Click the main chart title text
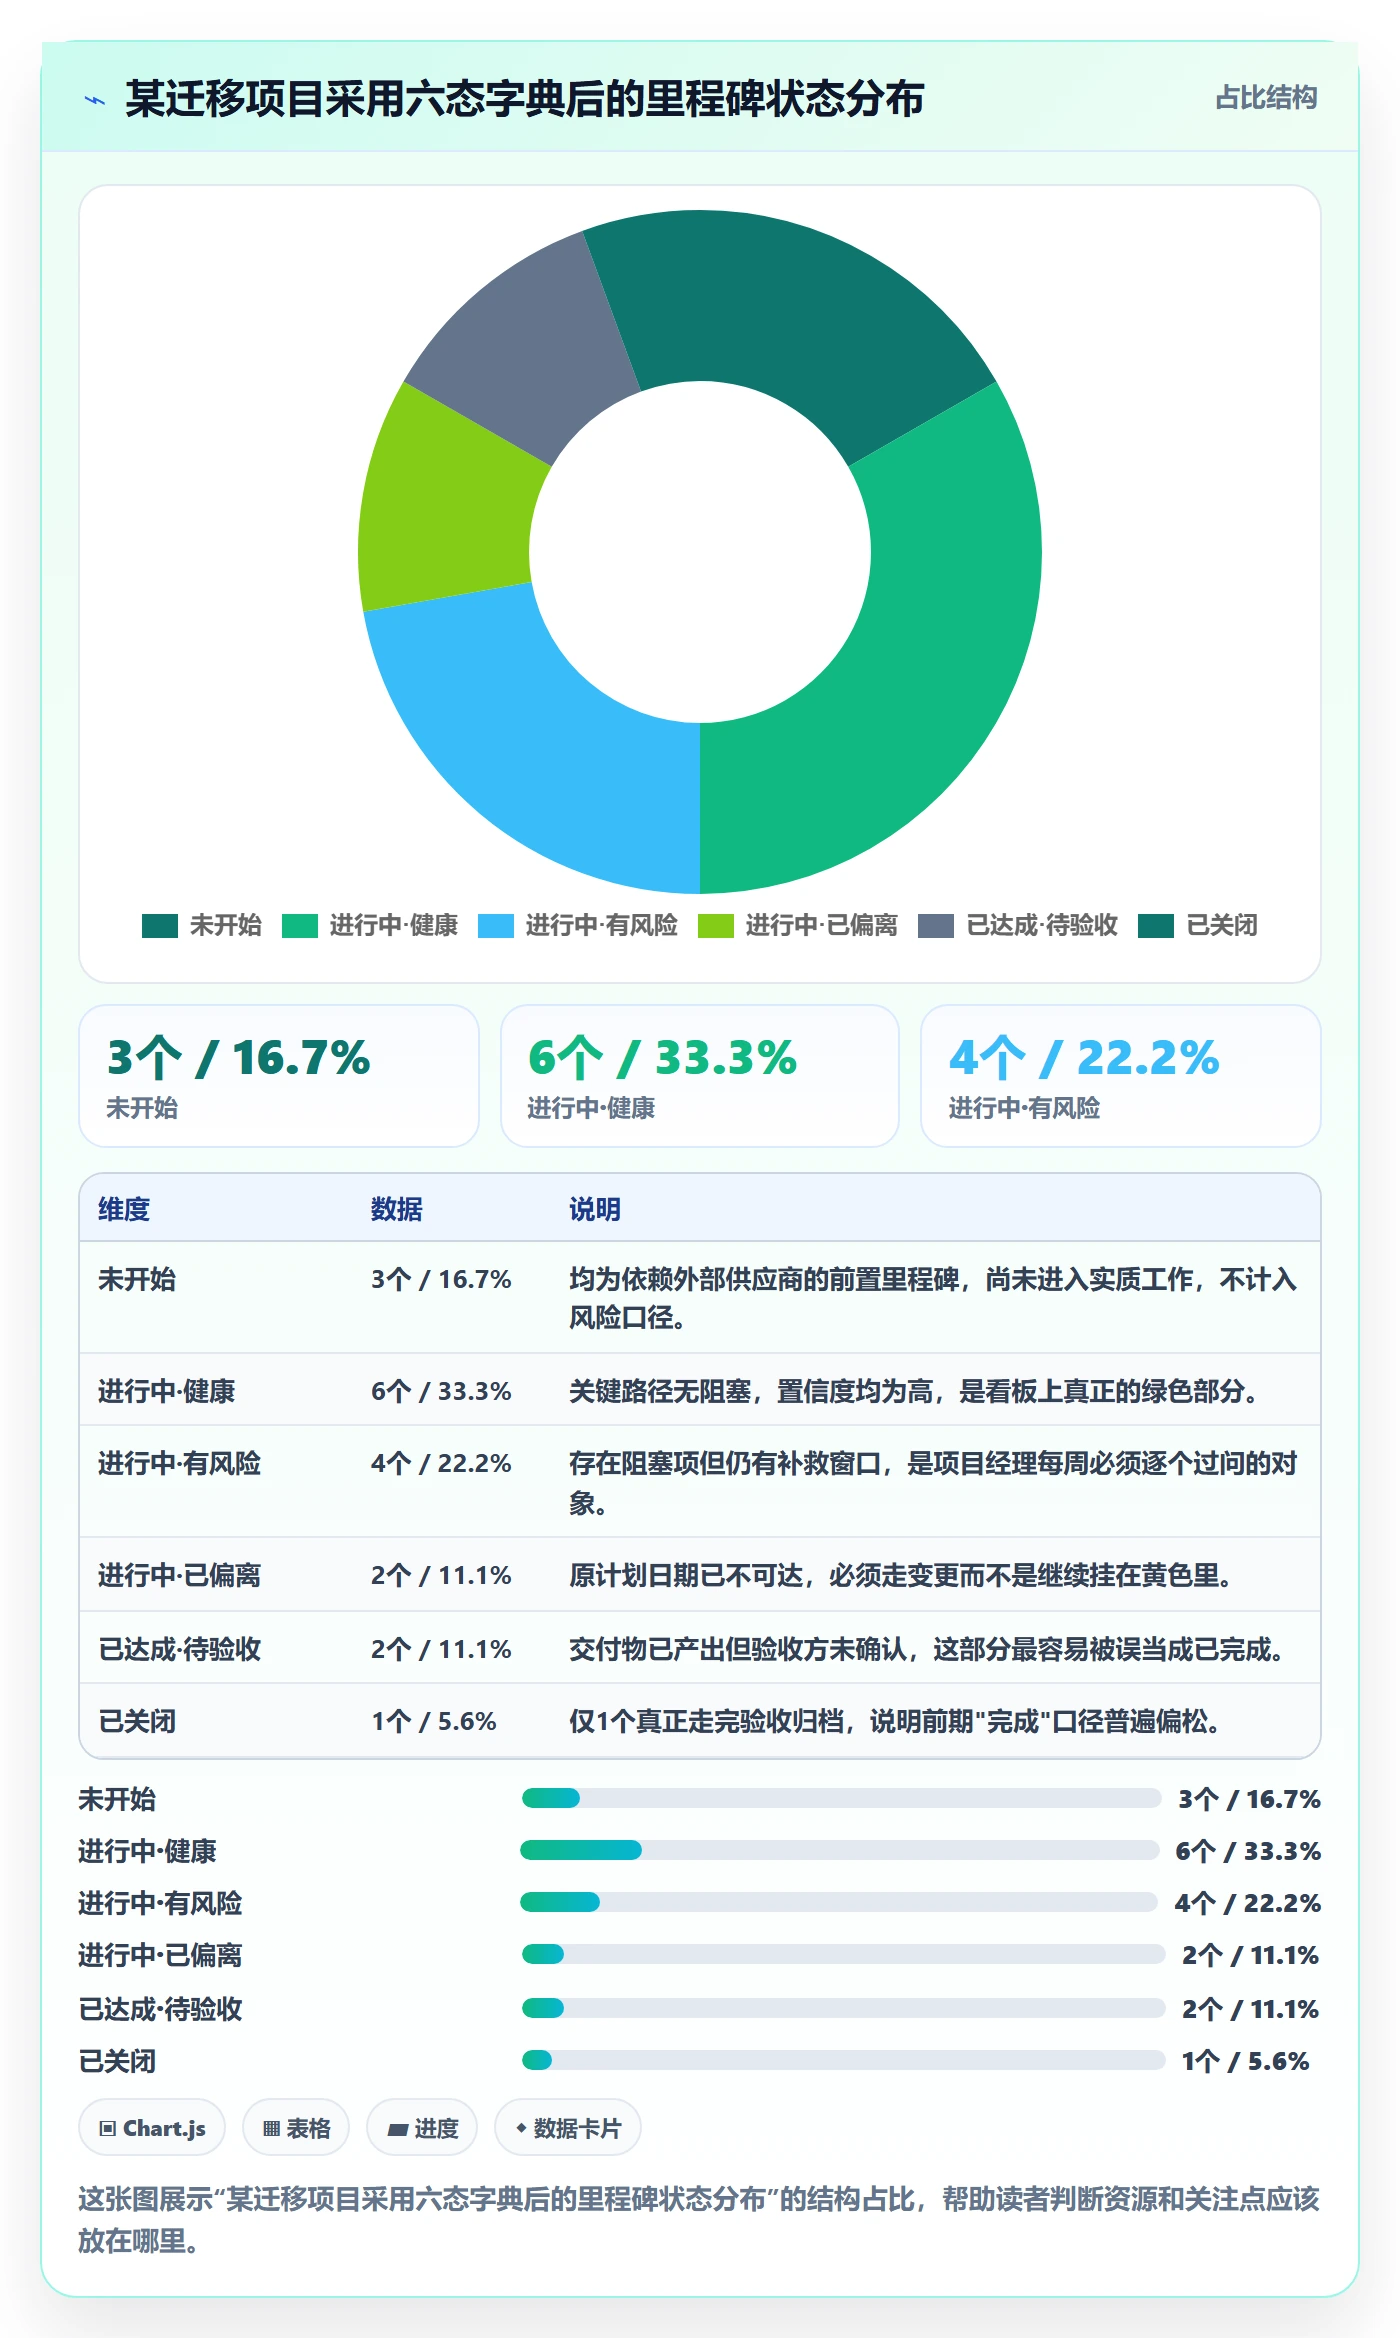The height and width of the screenshot is (2338, 1400). click(524, 99)
